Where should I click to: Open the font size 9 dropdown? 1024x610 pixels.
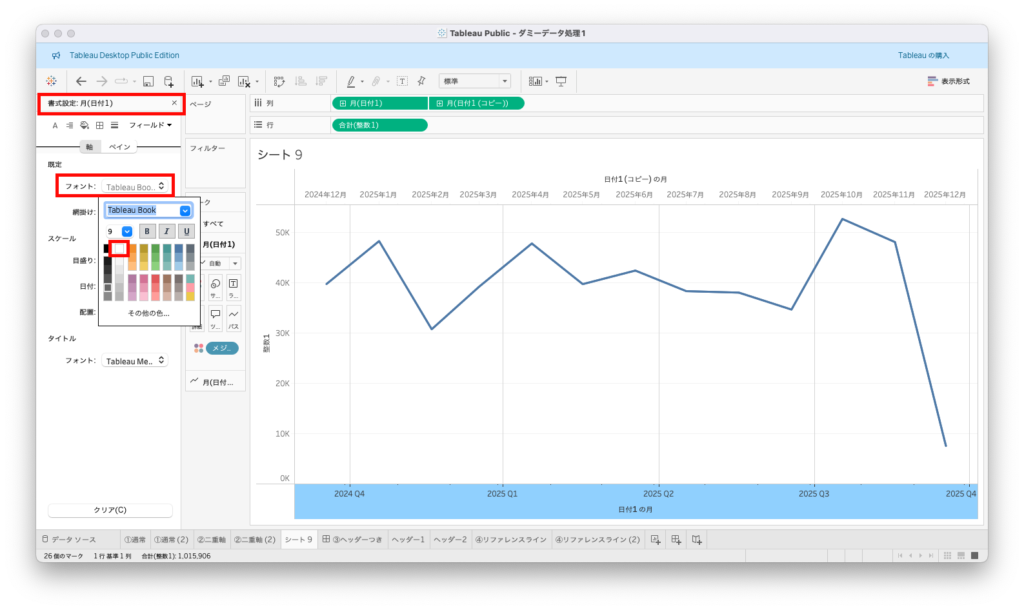127,231
